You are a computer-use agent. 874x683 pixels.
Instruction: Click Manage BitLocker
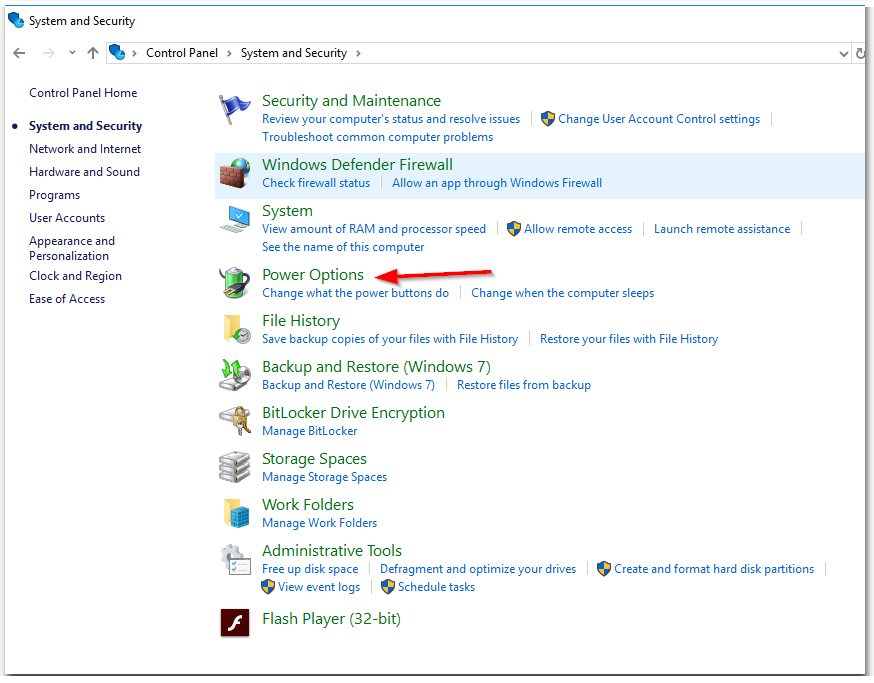click(x=309, y=431)
